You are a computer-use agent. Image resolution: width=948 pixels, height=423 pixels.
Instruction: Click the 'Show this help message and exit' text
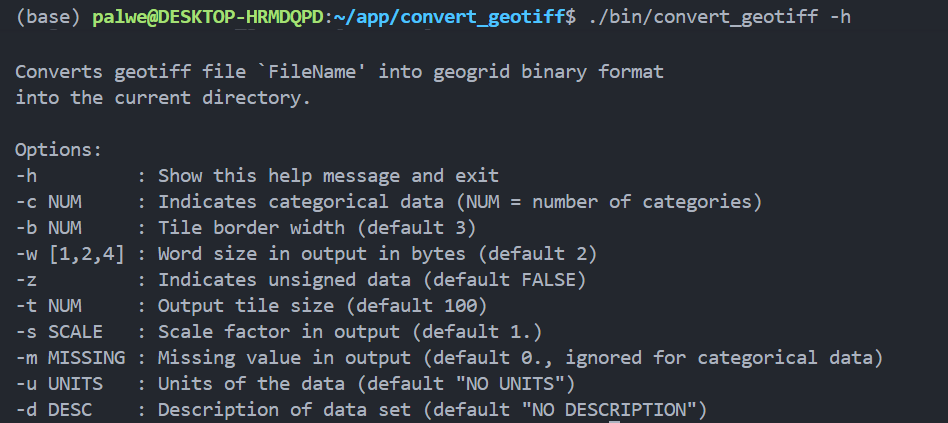click(329, 176)
